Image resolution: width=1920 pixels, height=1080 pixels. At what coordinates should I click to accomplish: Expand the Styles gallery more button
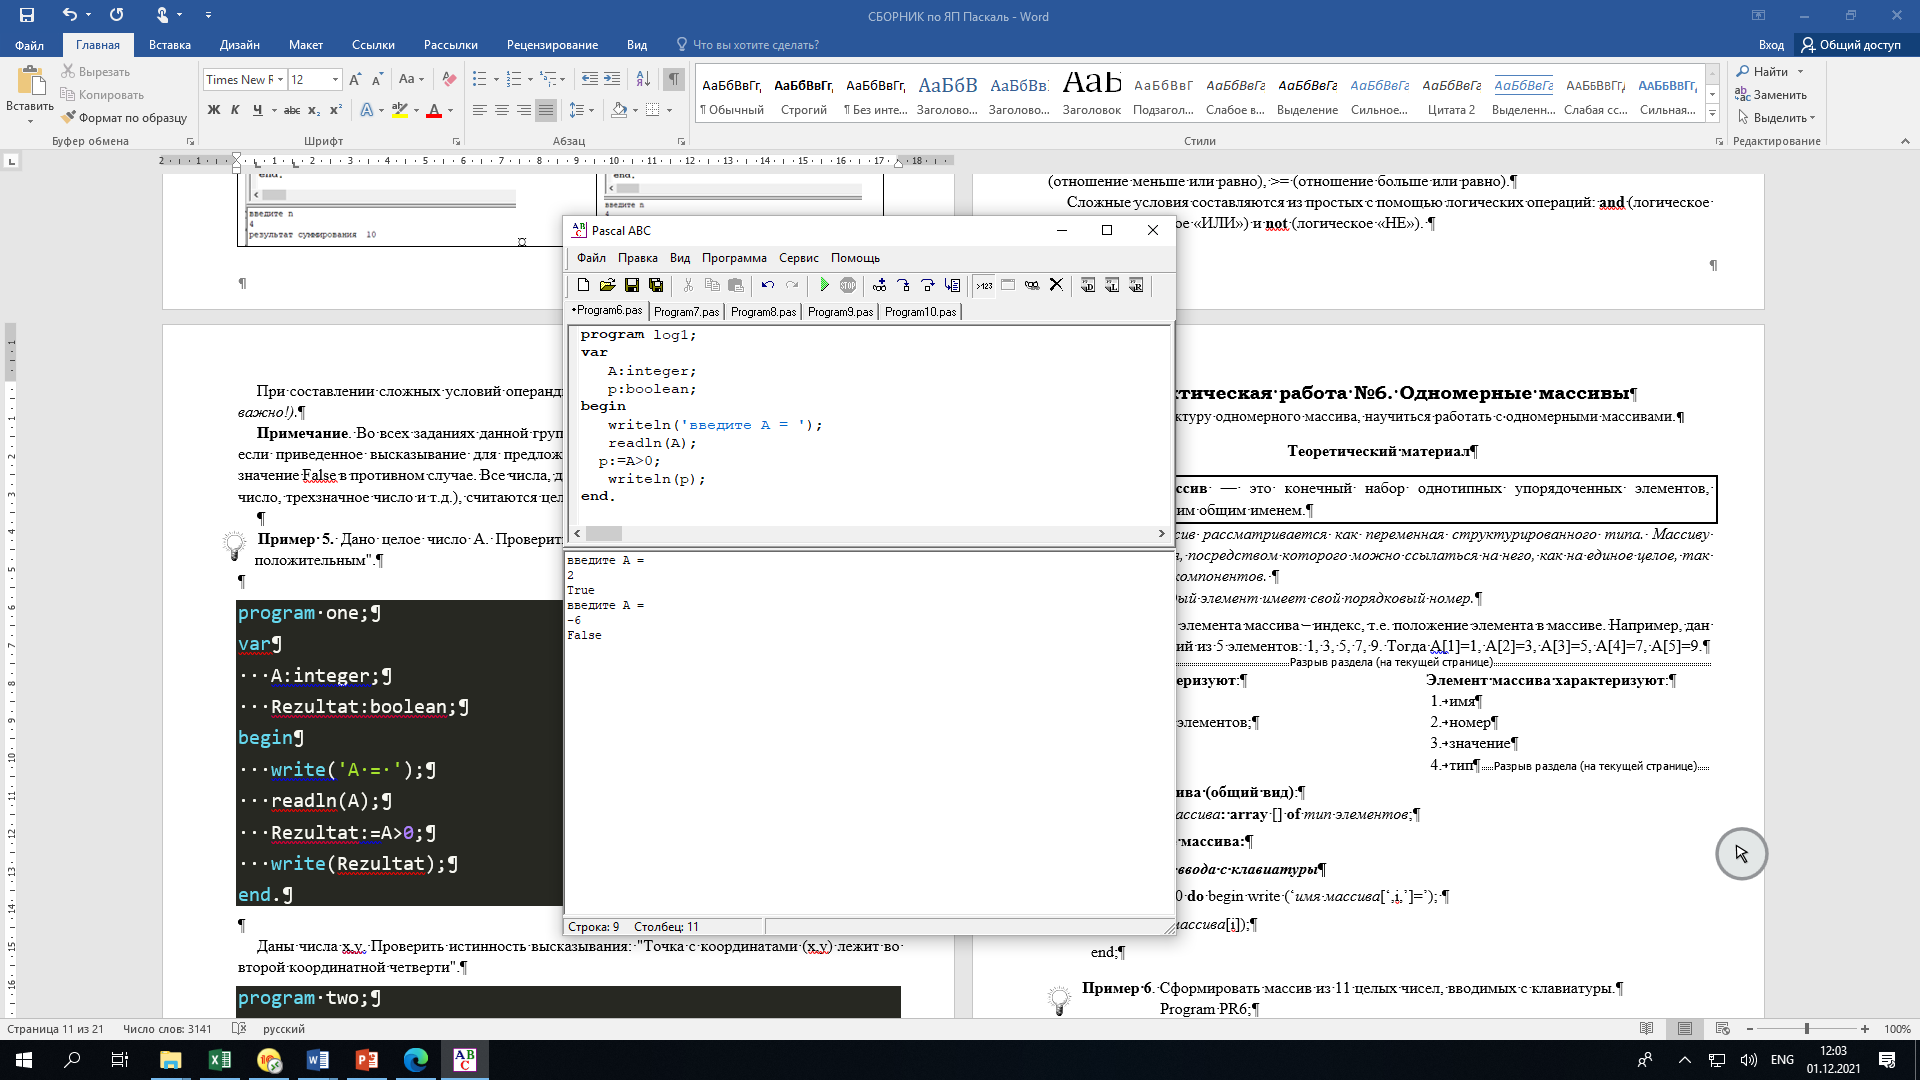[x=1712, y=113]
